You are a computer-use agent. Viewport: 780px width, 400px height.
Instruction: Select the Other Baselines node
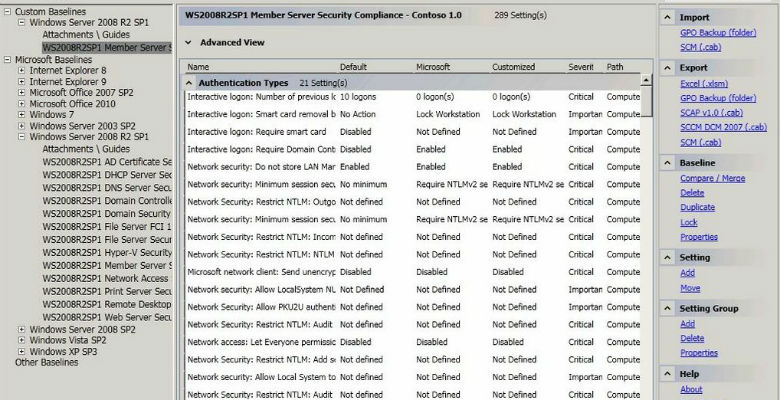click(x=47, y=362)
